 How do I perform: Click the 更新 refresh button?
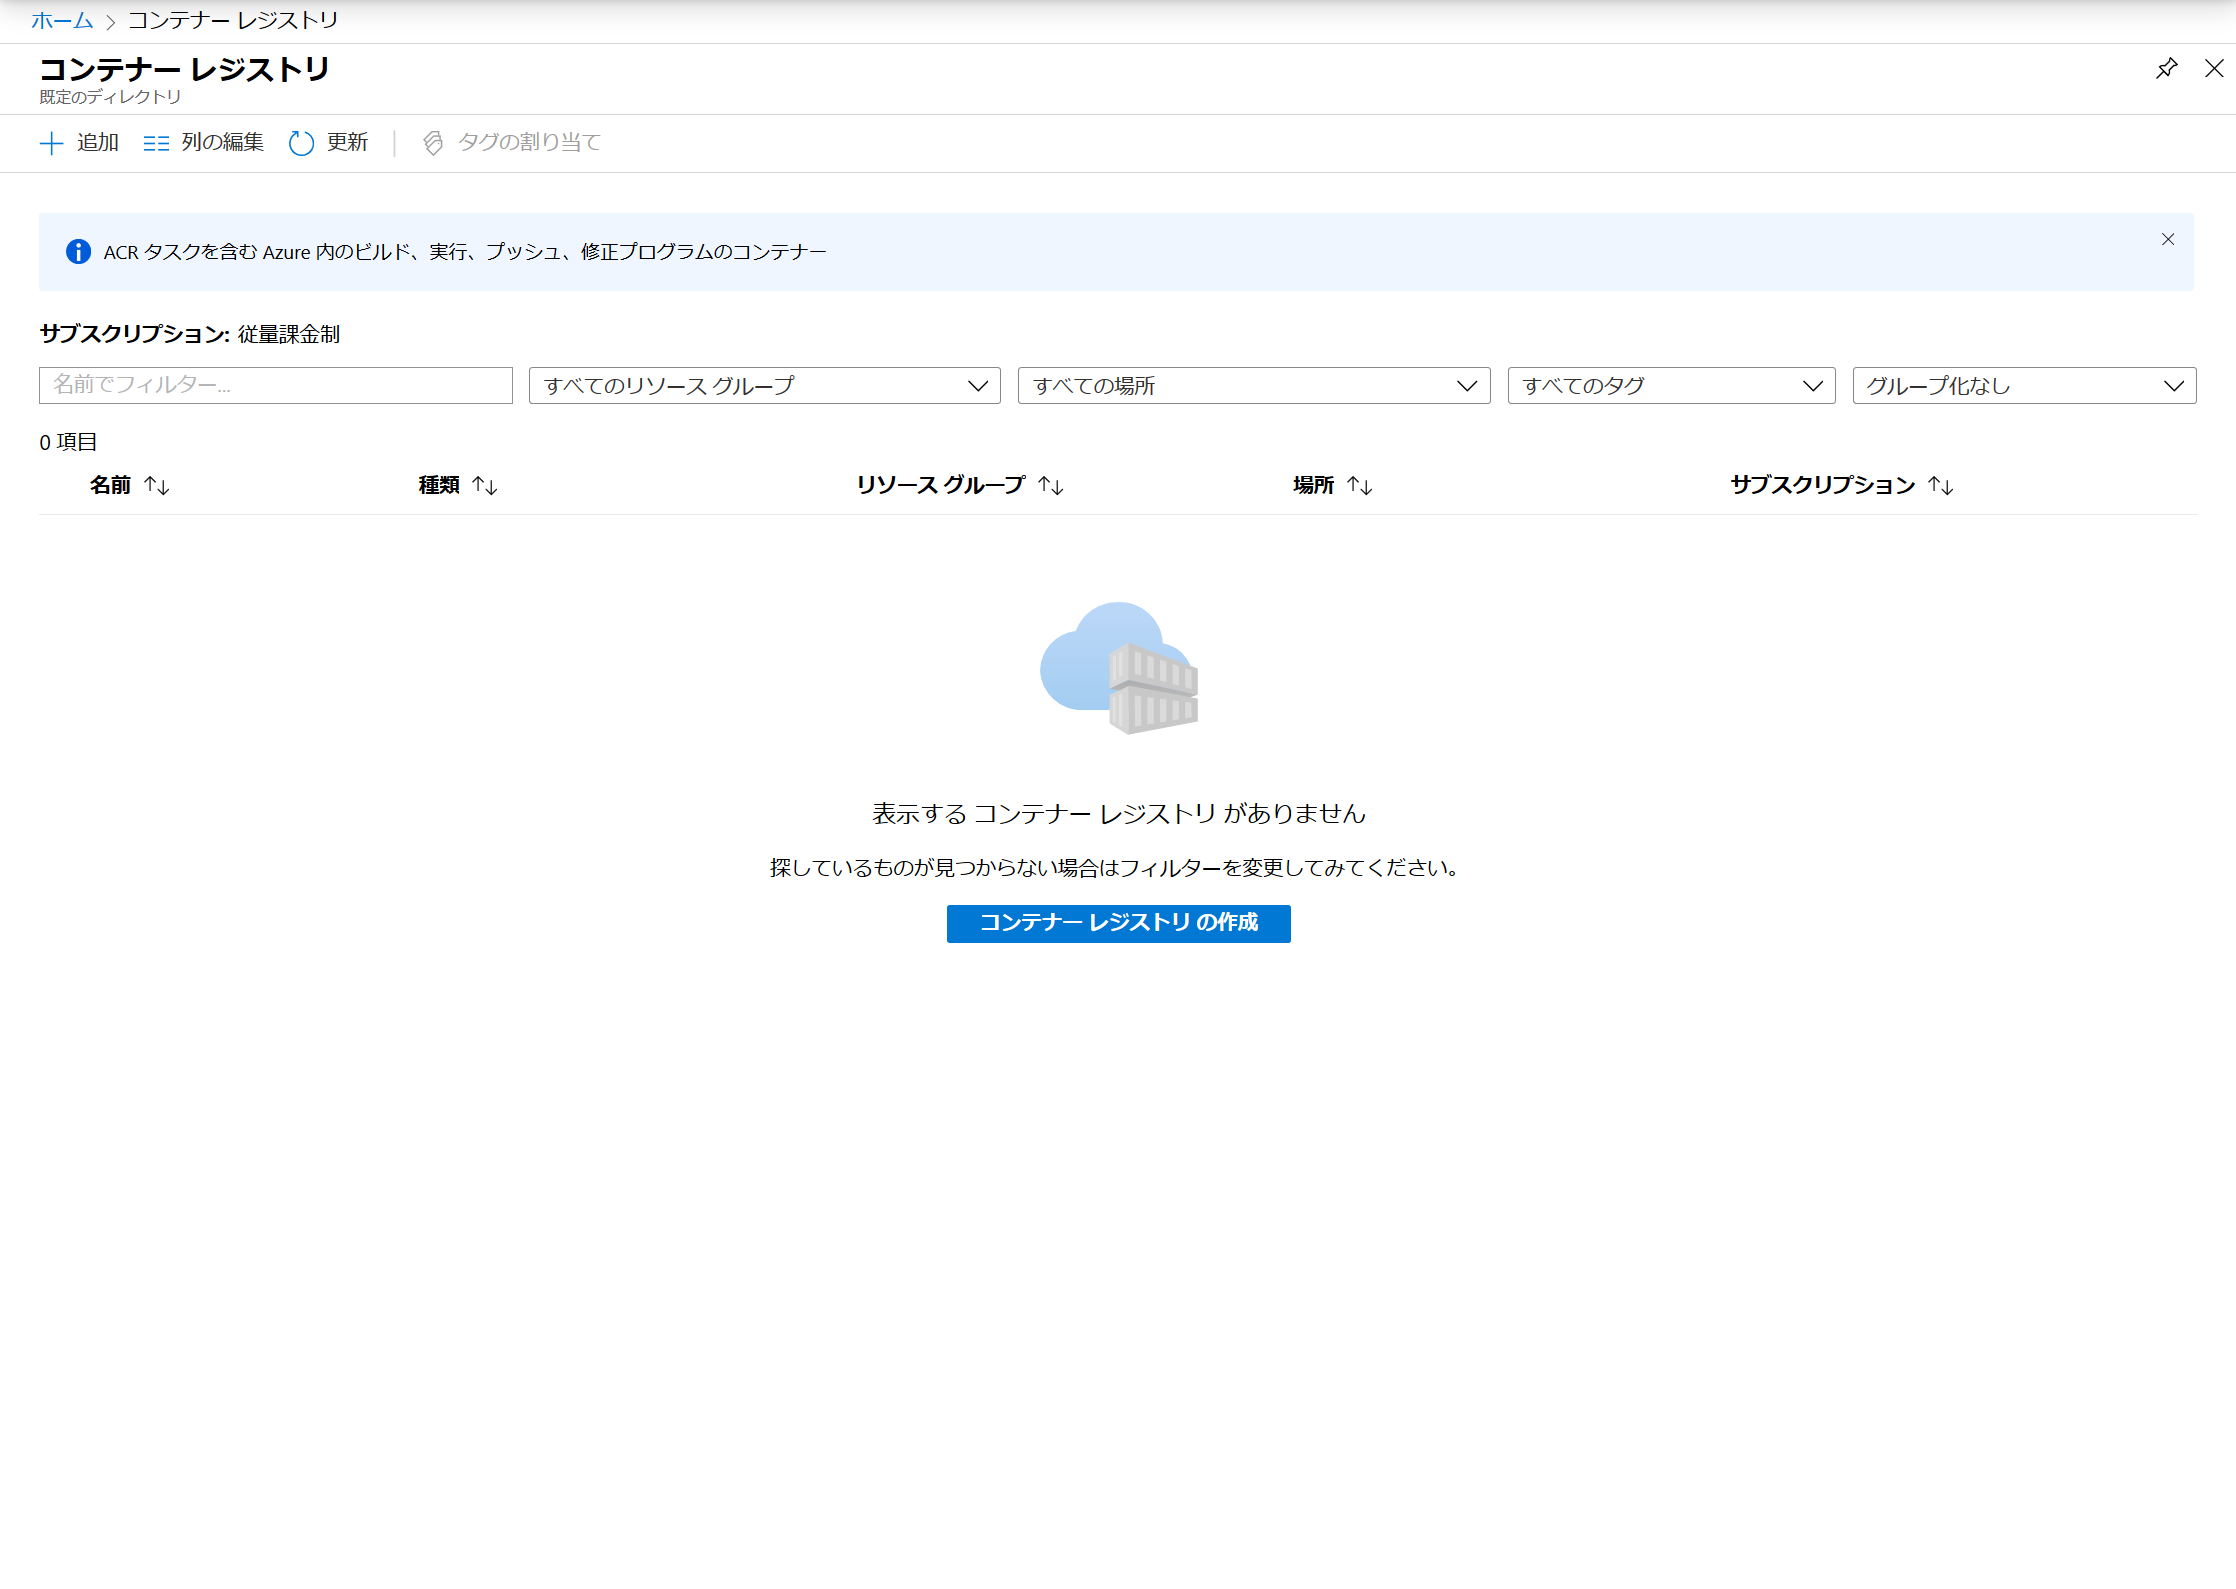tap(328, 143)
